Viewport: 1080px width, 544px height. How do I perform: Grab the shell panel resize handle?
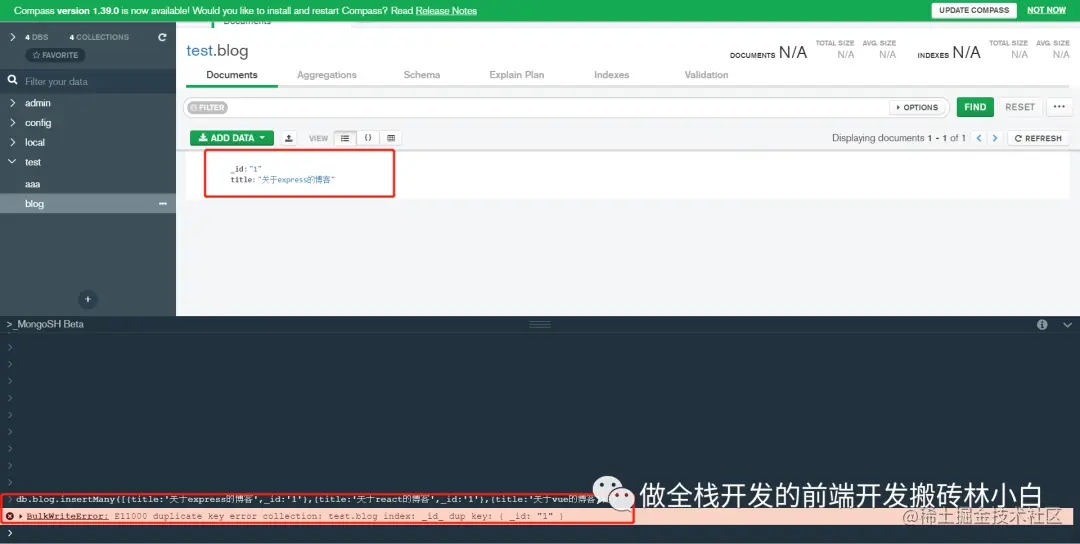tap(540, 324)
